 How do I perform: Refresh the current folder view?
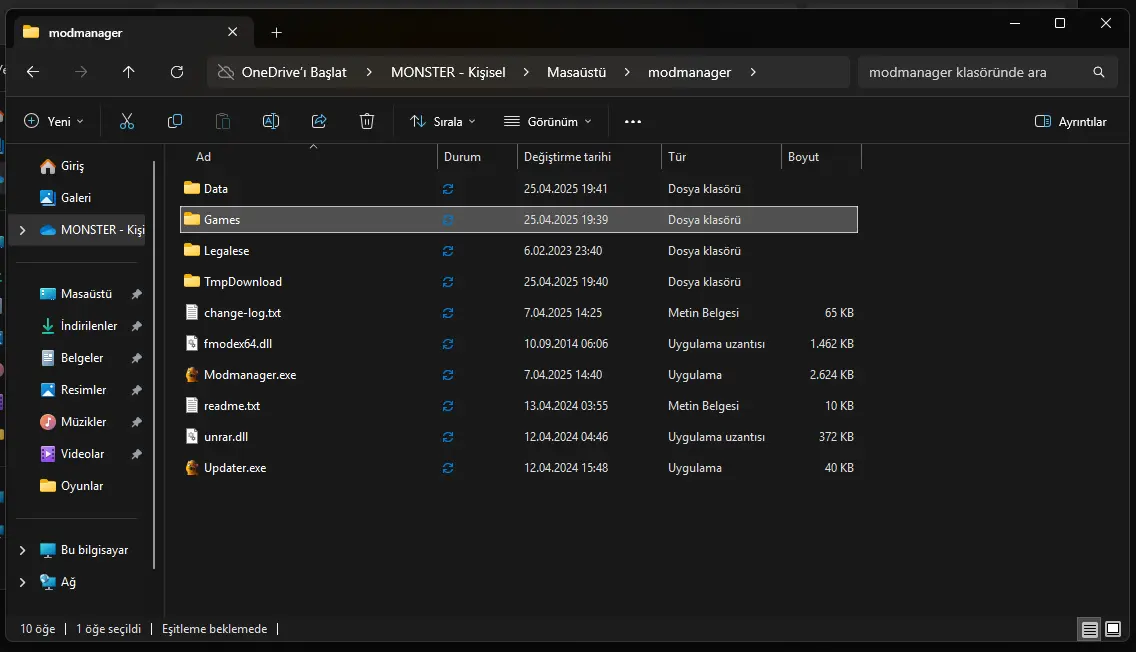tap(177, 72)
